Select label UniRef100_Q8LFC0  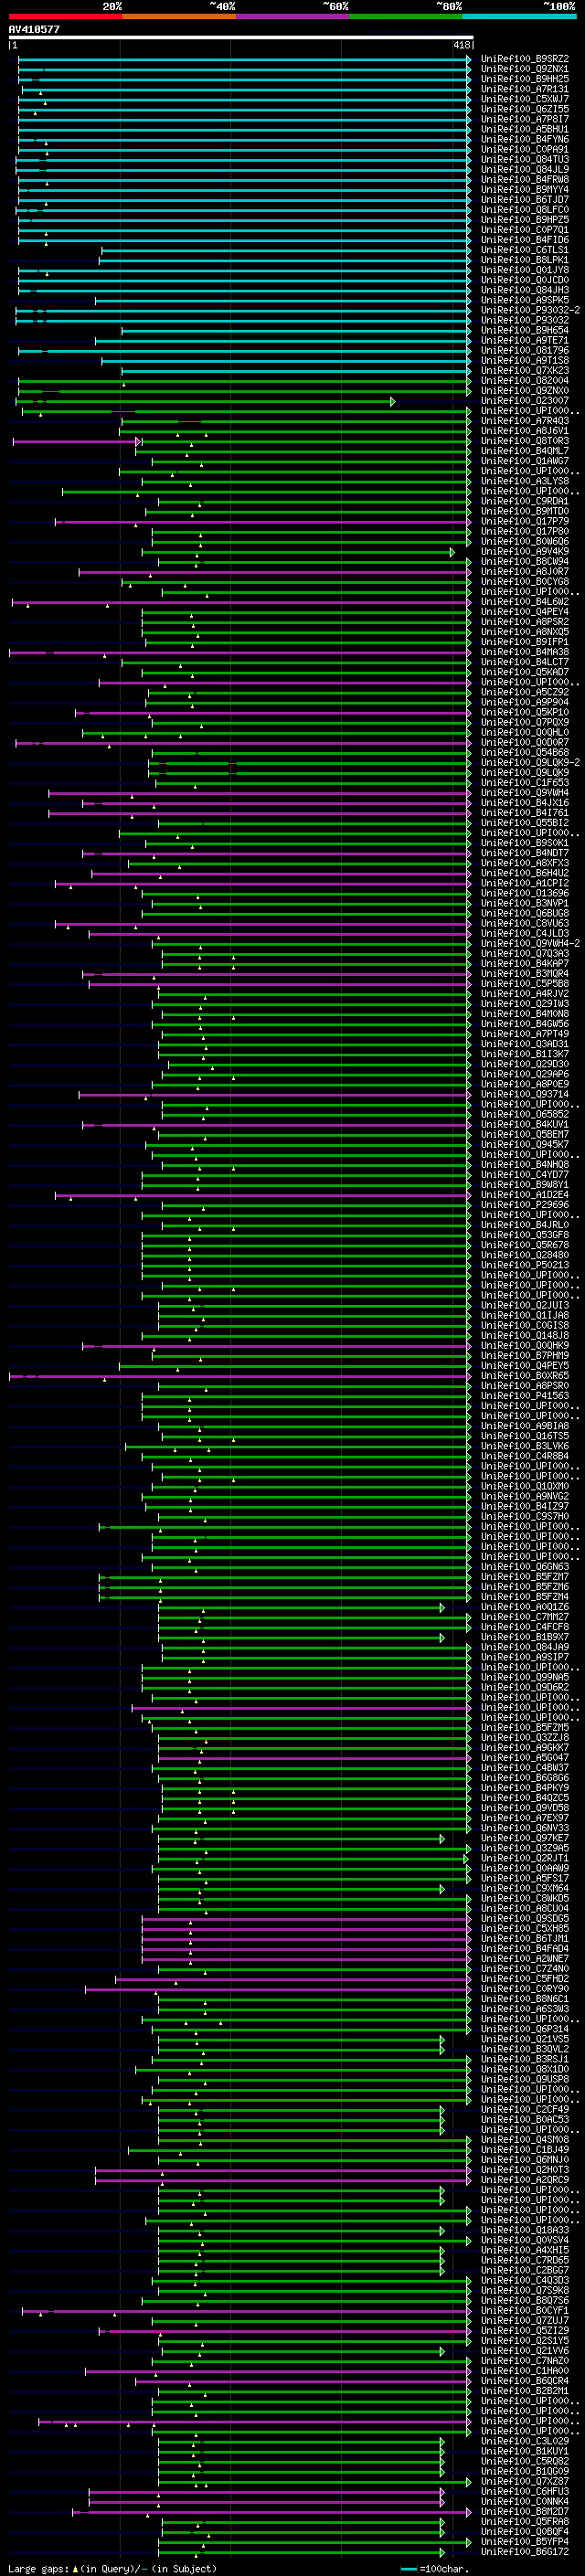tap(525, 209)
